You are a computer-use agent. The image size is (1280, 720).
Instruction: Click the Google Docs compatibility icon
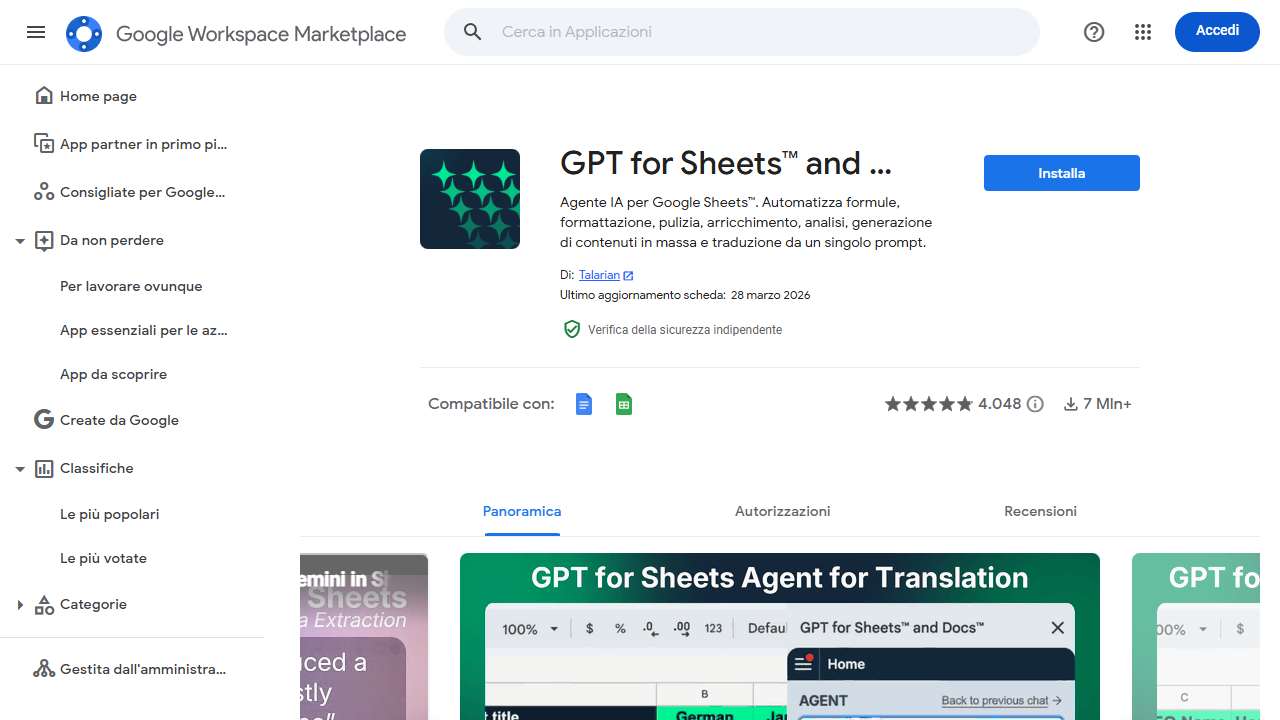coord(583,403)
